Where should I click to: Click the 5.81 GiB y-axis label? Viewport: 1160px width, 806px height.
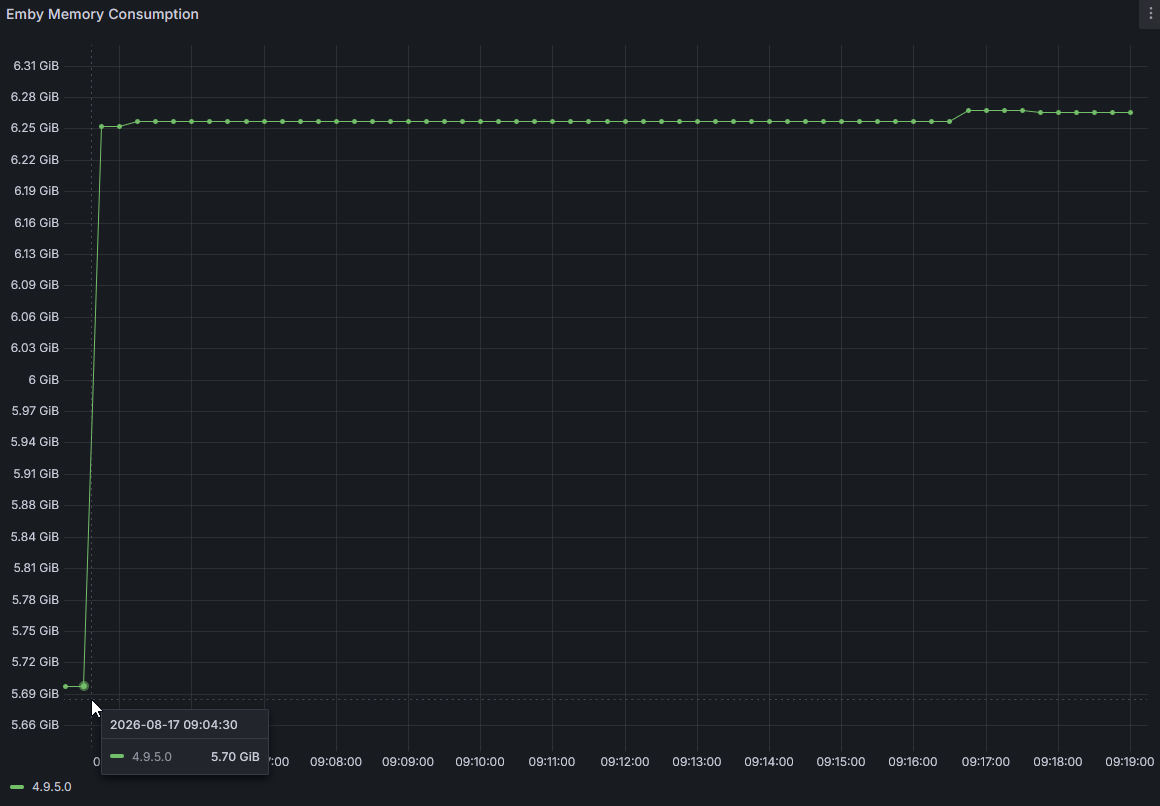[x=36, y=568]
